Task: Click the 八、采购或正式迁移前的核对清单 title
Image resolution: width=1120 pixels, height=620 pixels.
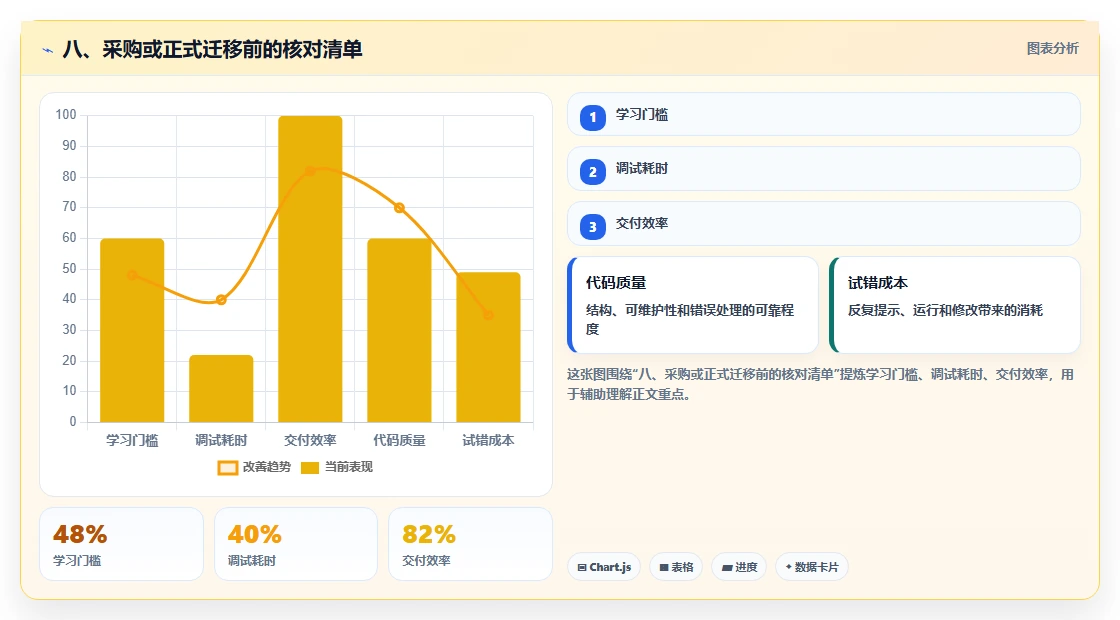Action: coord(213,49)
